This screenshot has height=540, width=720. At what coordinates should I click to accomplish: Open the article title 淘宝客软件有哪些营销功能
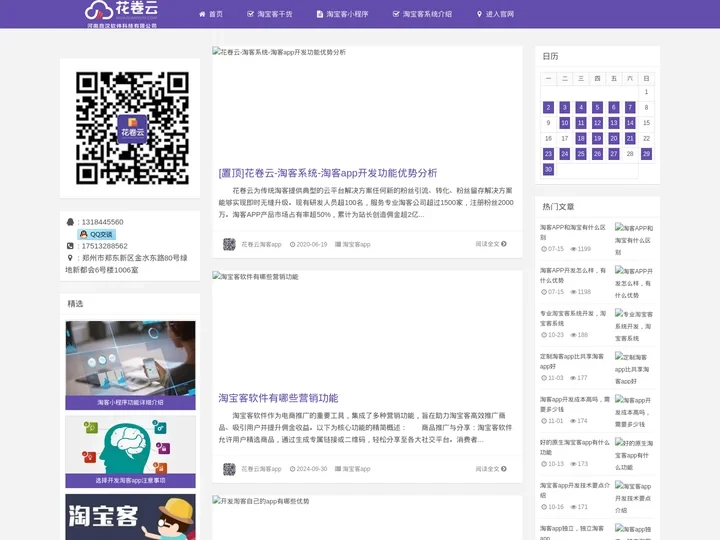(278, 398)
